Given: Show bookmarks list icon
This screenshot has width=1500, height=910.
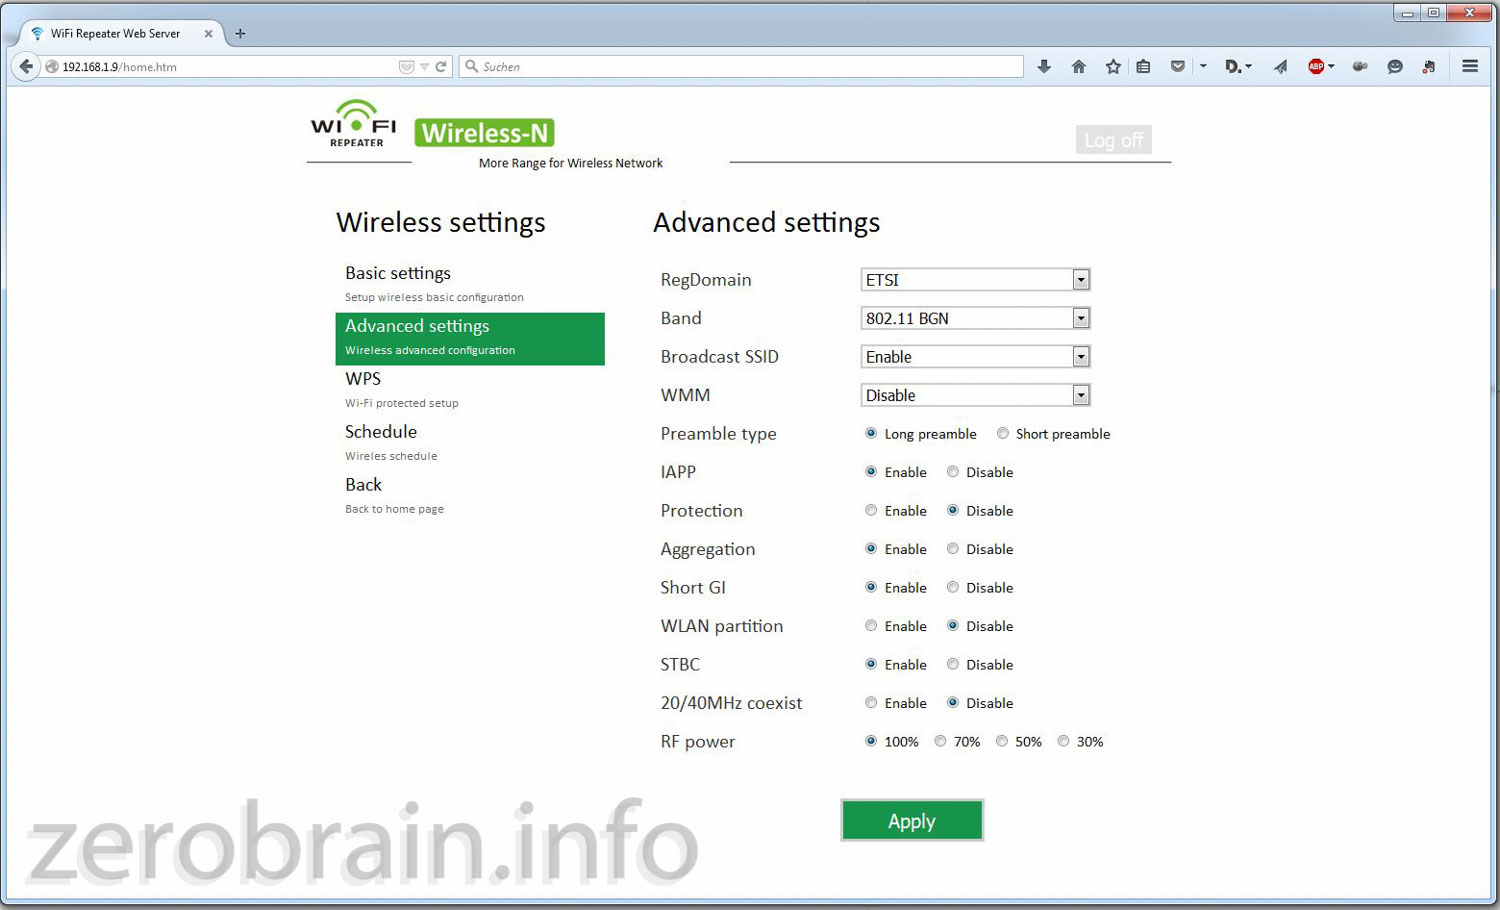Looking at the screenshot, I should [x=1143, y=67].
